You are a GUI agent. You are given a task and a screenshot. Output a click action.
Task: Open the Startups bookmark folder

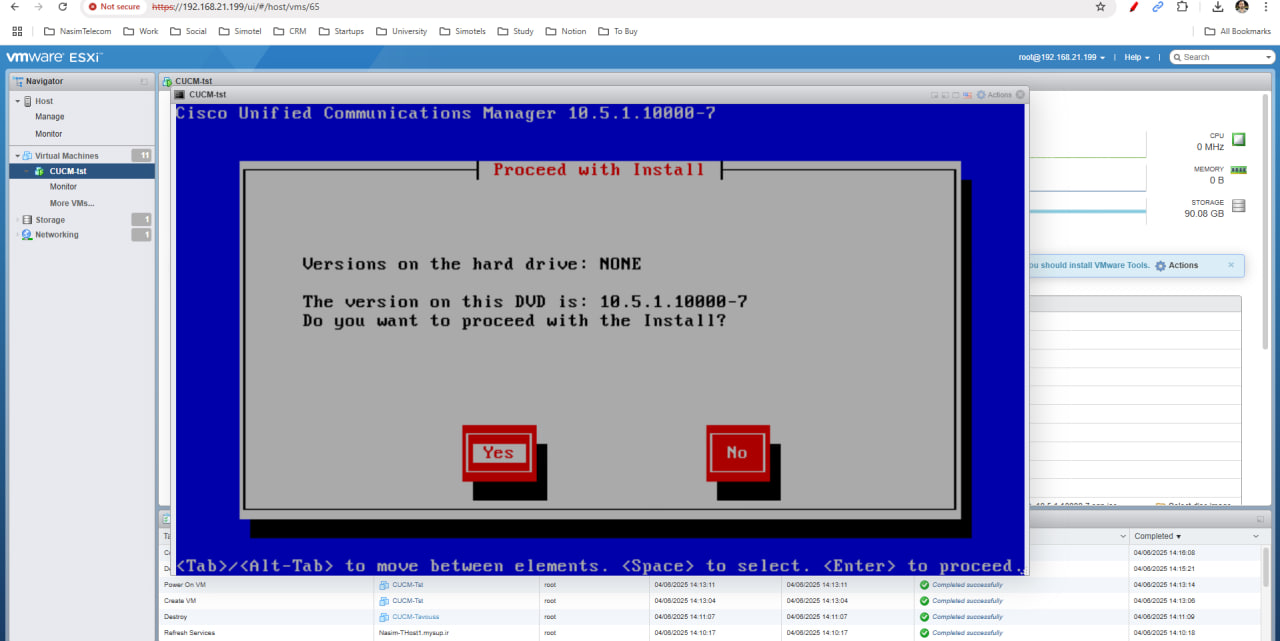tap(342, 31)
